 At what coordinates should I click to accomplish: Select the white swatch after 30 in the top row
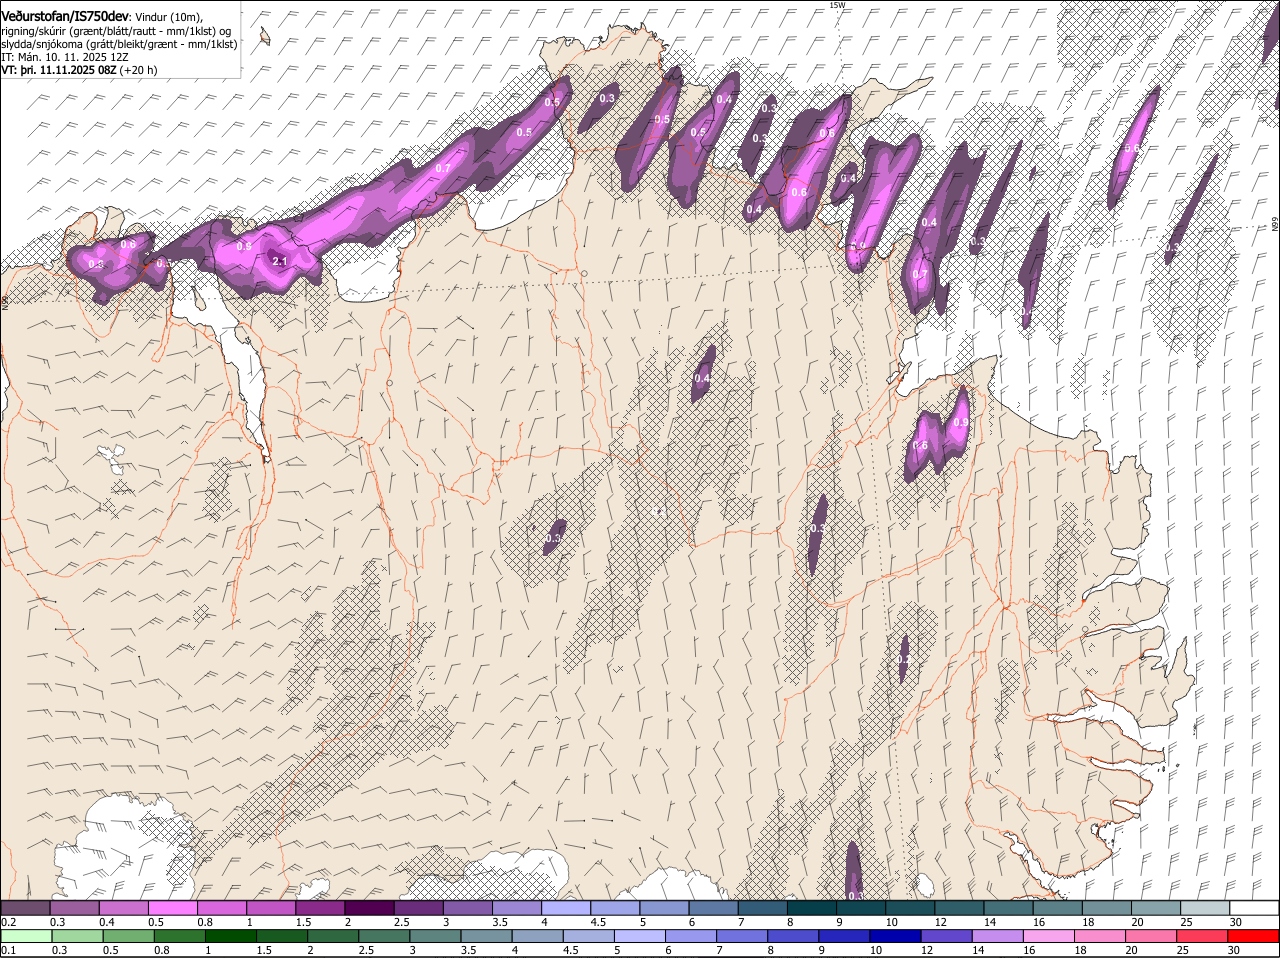pos(1255,908)
